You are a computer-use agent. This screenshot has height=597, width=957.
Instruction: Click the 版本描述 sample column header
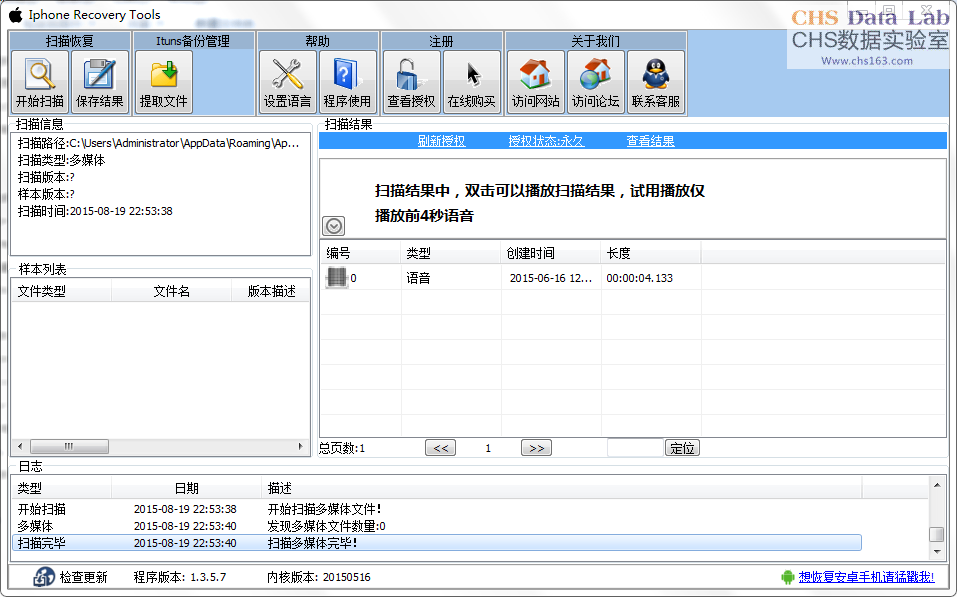pyautogui.click(x=271, y=292)
